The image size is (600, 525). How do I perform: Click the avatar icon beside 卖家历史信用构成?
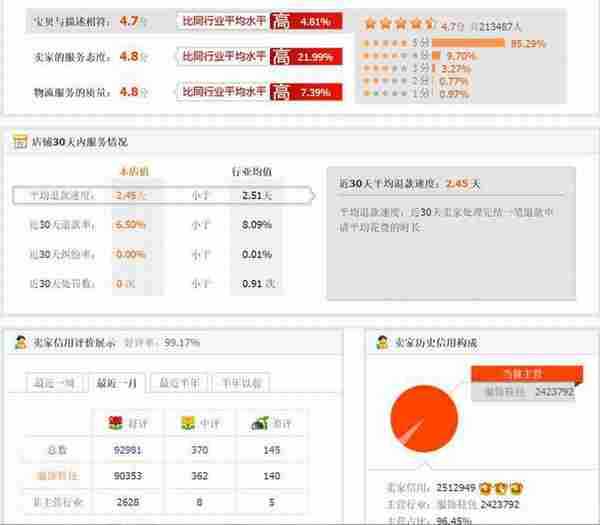(382, 343)
